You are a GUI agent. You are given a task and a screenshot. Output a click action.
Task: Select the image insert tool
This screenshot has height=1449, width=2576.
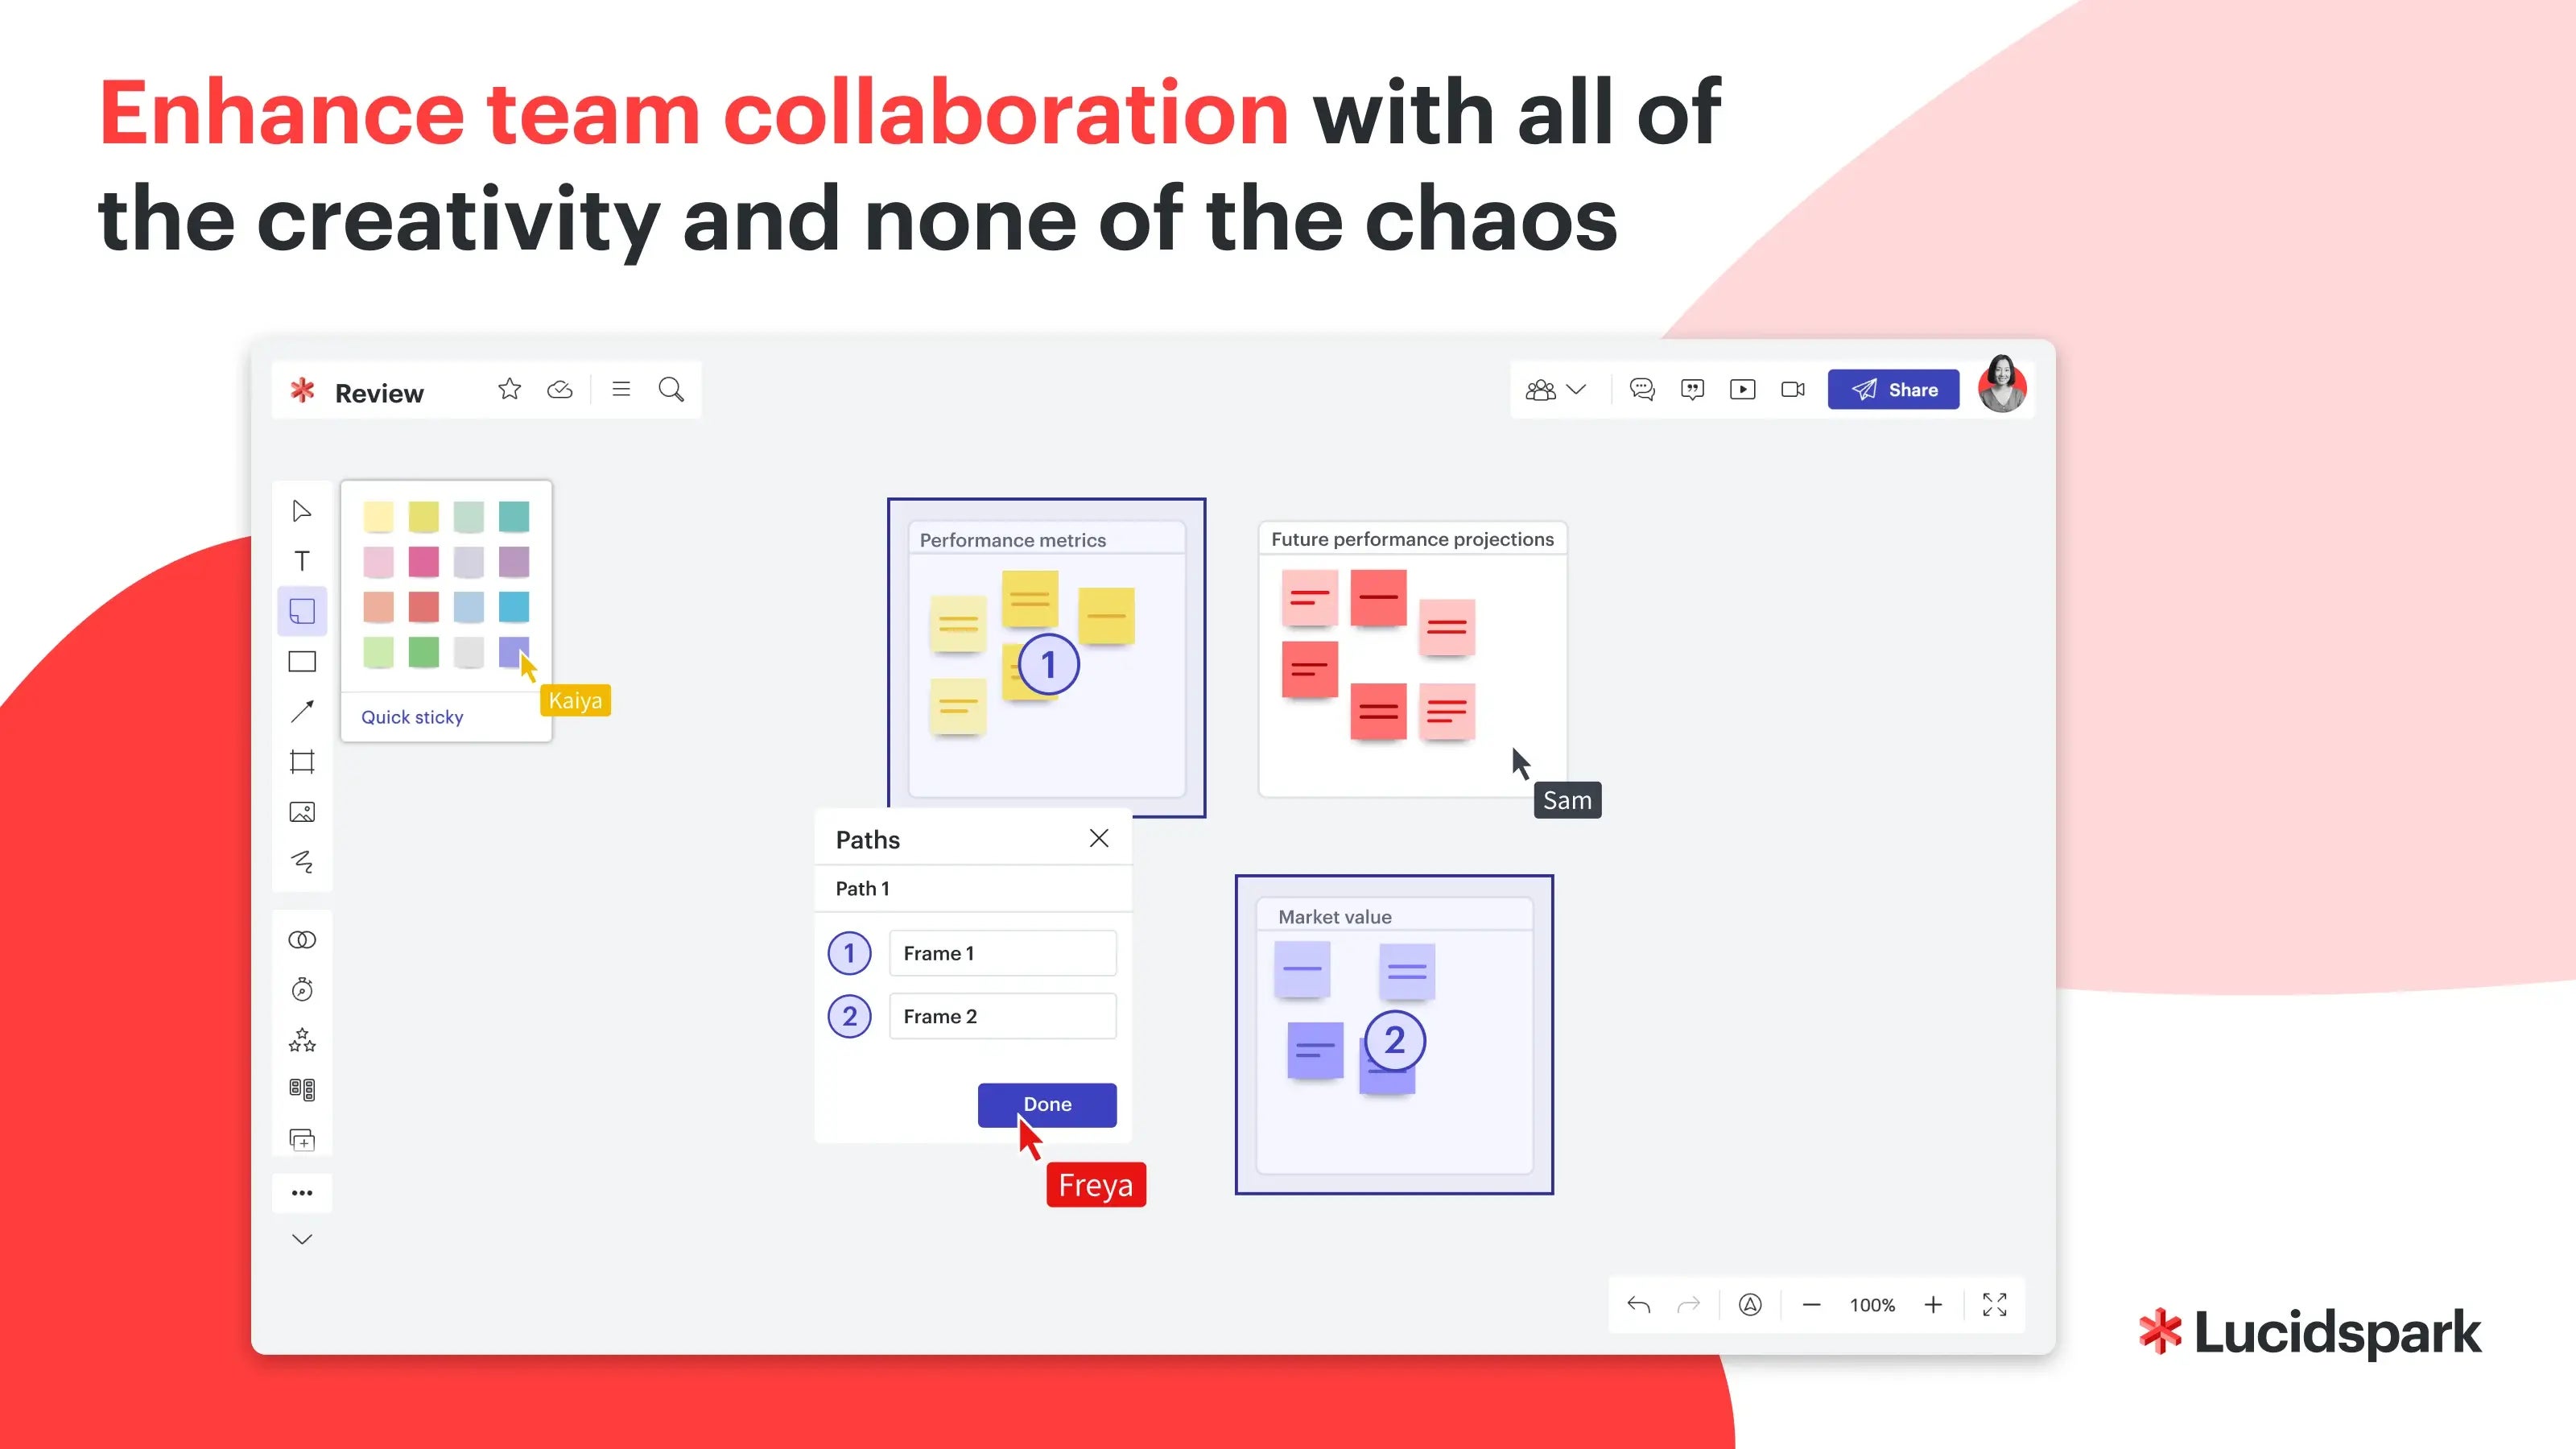pyautogui.click(x=301, y=812)
